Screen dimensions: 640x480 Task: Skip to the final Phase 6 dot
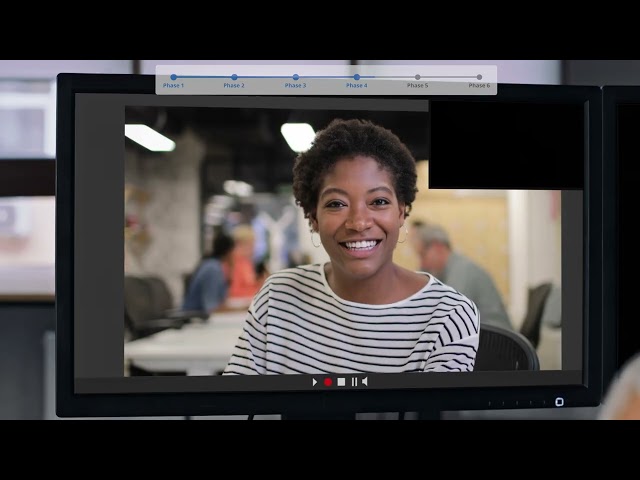[479, 76]
